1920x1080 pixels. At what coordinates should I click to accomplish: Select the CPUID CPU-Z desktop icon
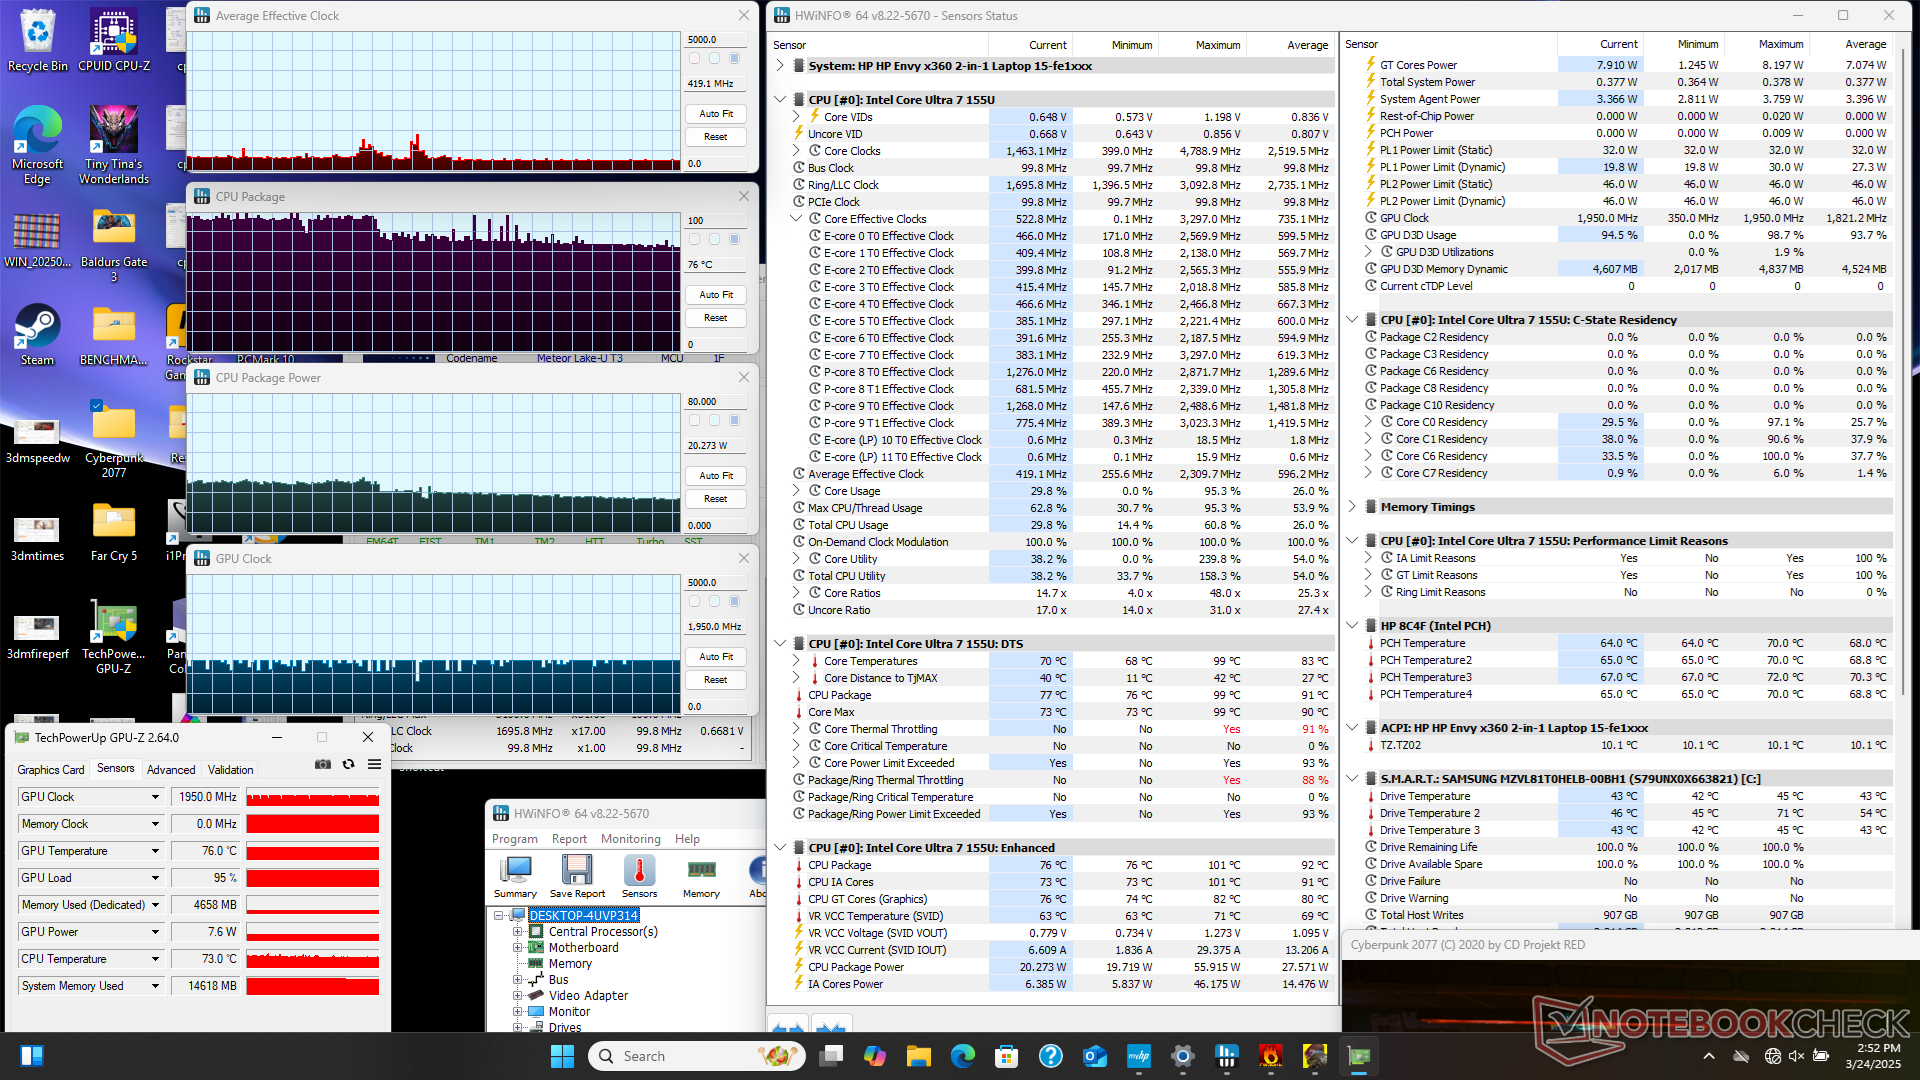[x=114, y=40]
